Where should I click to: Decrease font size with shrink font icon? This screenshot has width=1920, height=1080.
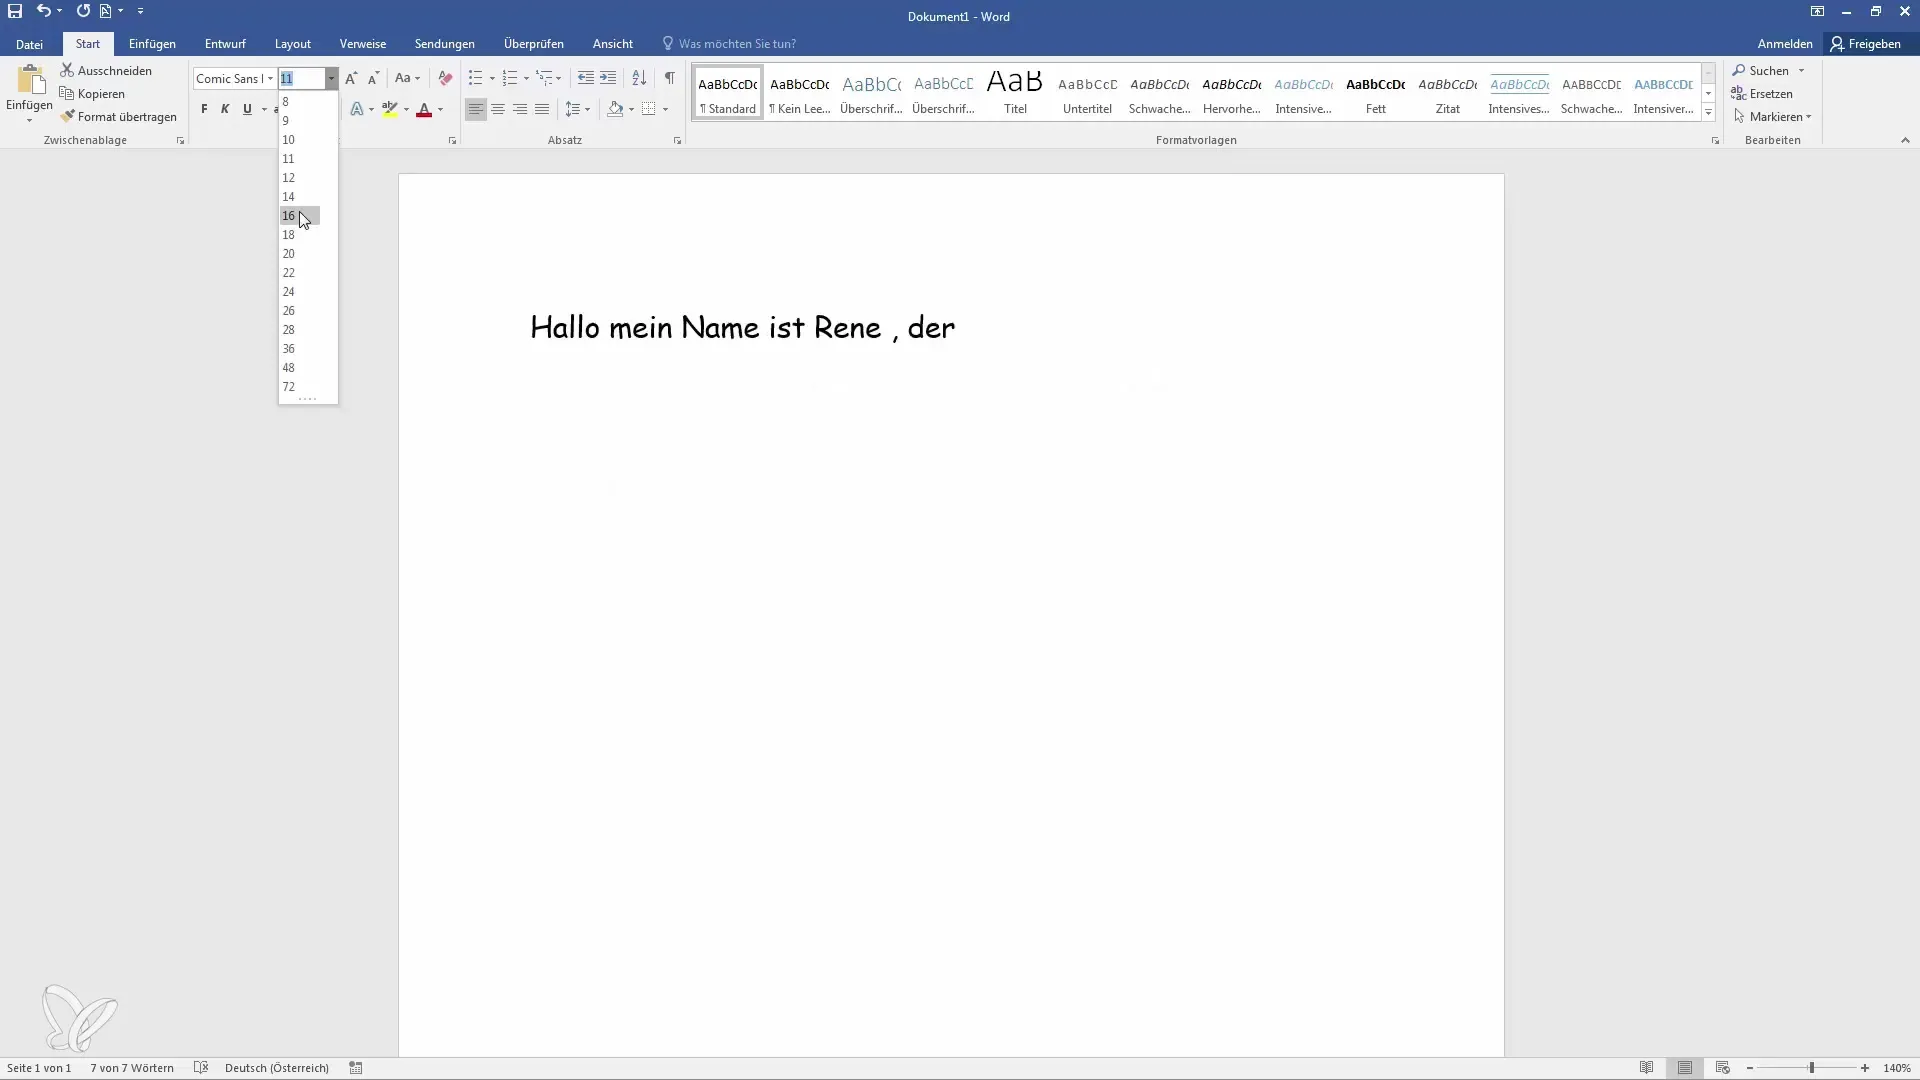tap(373, 78)
